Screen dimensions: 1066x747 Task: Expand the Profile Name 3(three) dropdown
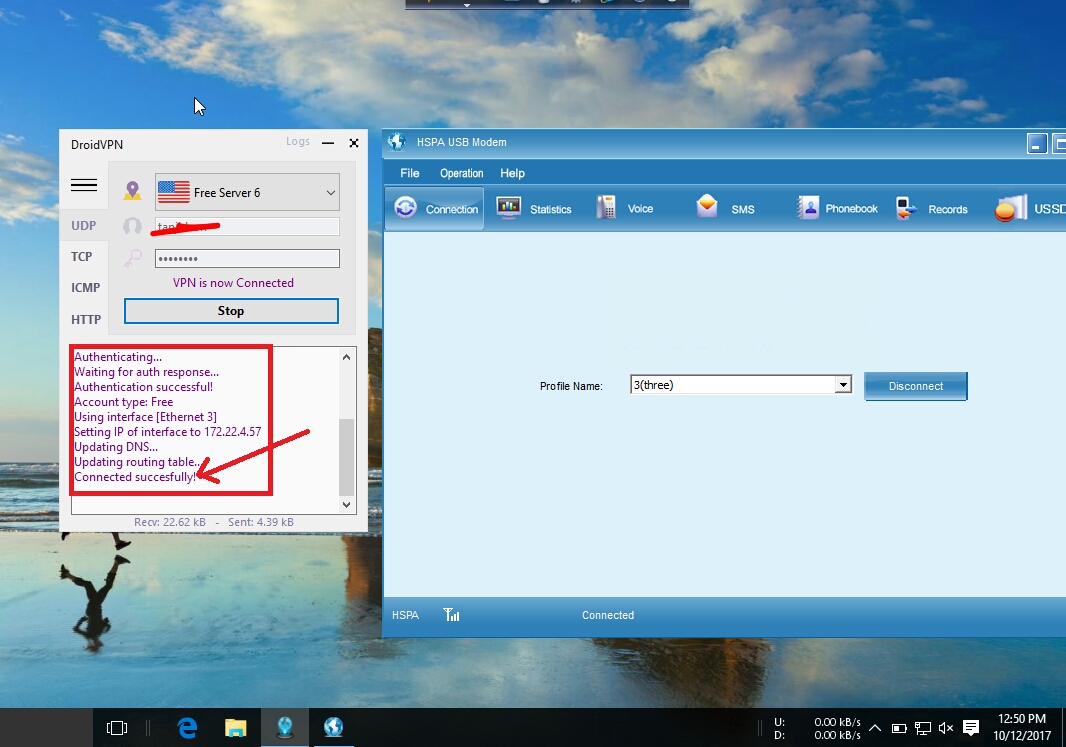tap(843, 385)
